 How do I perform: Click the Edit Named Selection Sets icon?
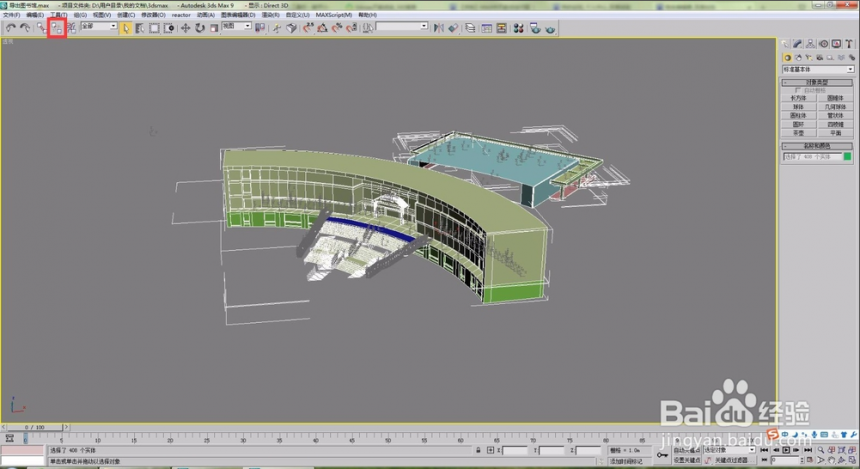pos(367,28)
